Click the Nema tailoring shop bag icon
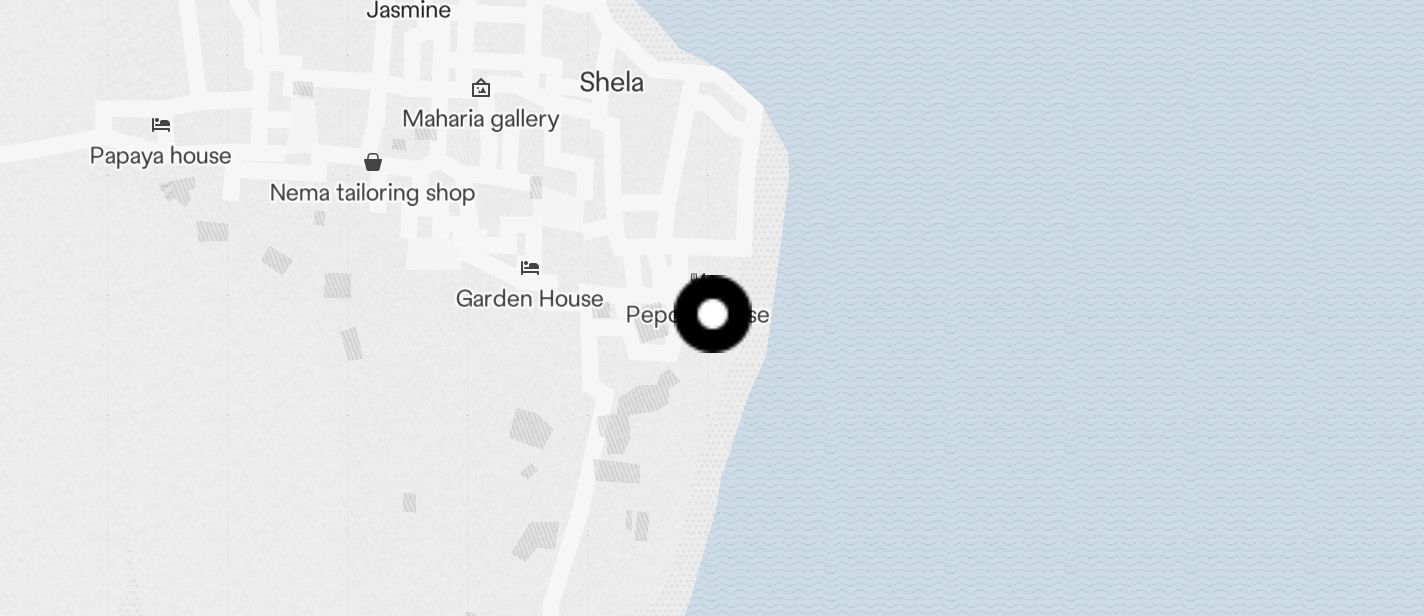 (373, 162)
